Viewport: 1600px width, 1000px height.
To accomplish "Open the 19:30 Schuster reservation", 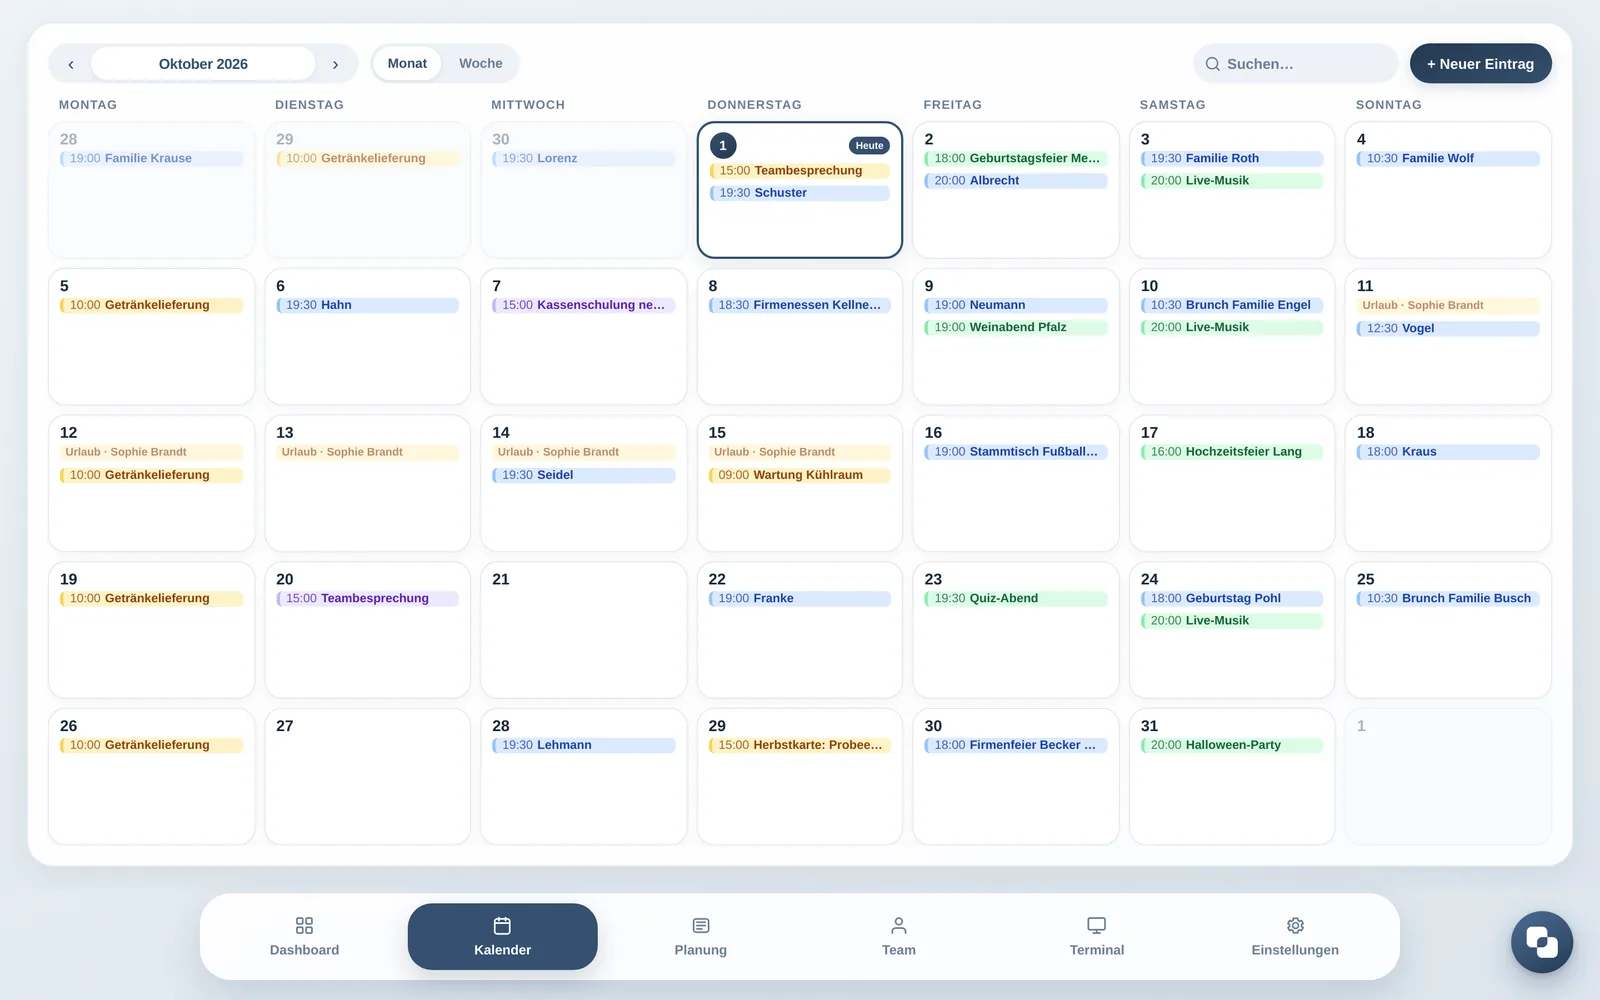I will coord(800,193).
